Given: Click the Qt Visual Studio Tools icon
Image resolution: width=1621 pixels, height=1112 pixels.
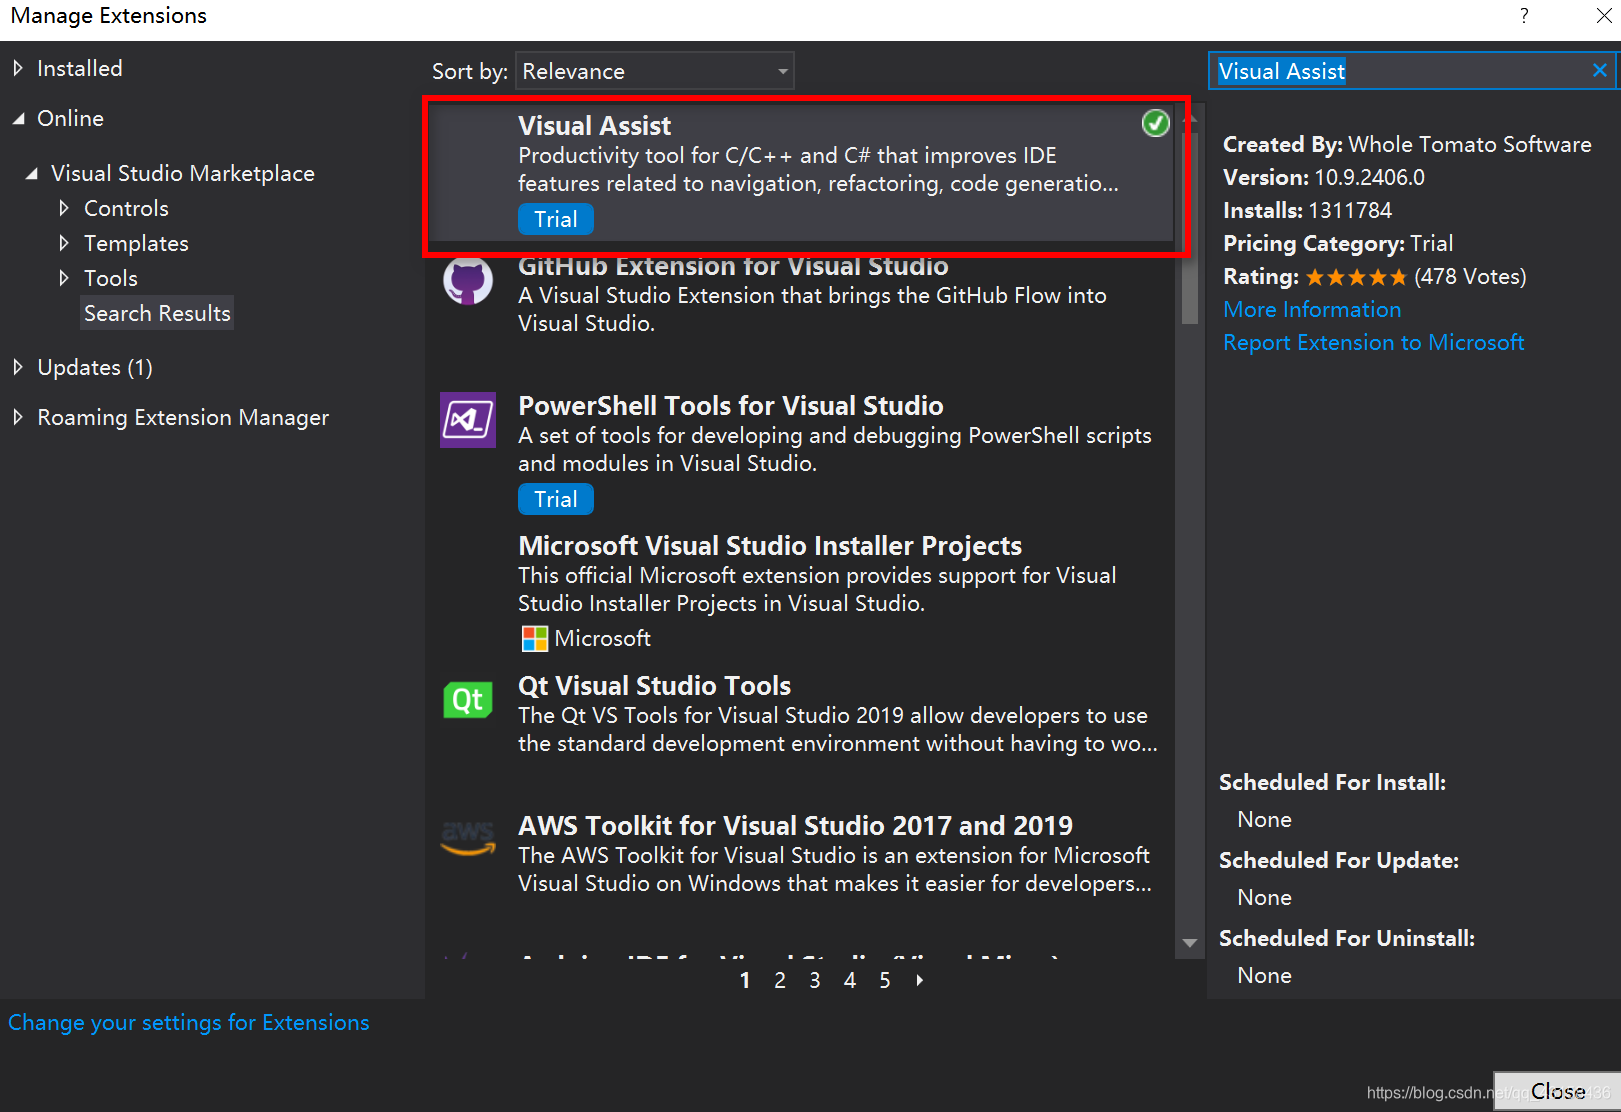Looking at the screenshot, I should point(468,700).
